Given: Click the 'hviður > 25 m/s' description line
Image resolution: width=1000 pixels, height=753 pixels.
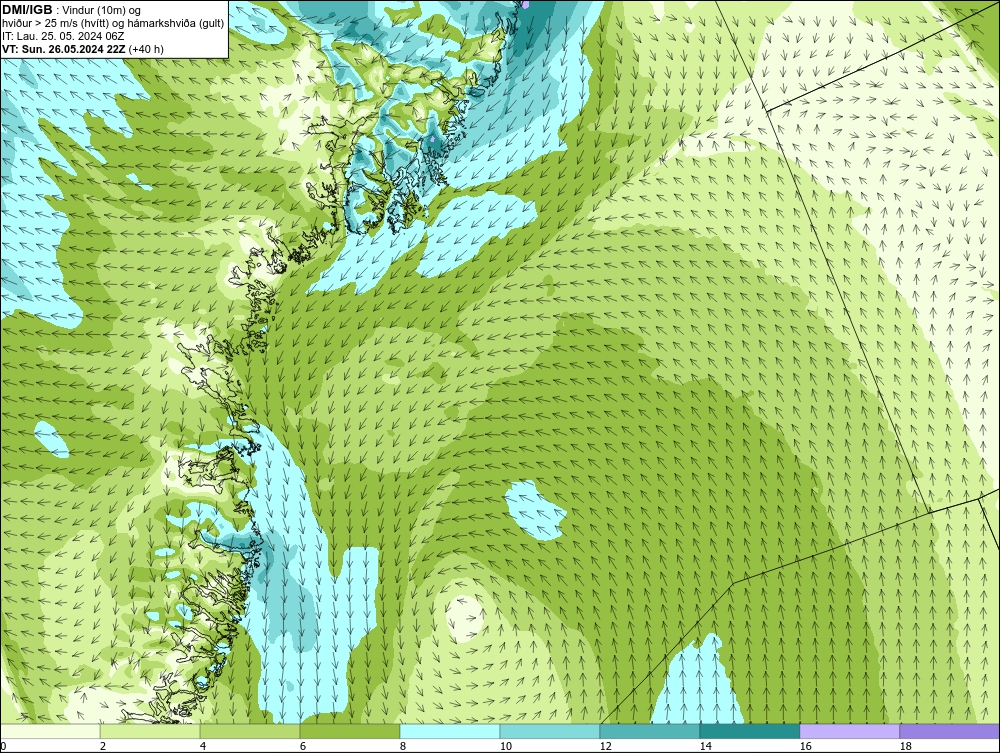Looking at the screenshot, I should click(113, 24).
